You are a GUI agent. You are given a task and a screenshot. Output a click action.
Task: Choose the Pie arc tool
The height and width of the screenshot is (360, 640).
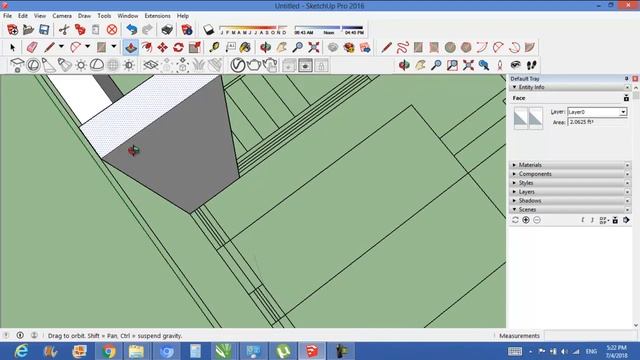(x=530, y=47)
